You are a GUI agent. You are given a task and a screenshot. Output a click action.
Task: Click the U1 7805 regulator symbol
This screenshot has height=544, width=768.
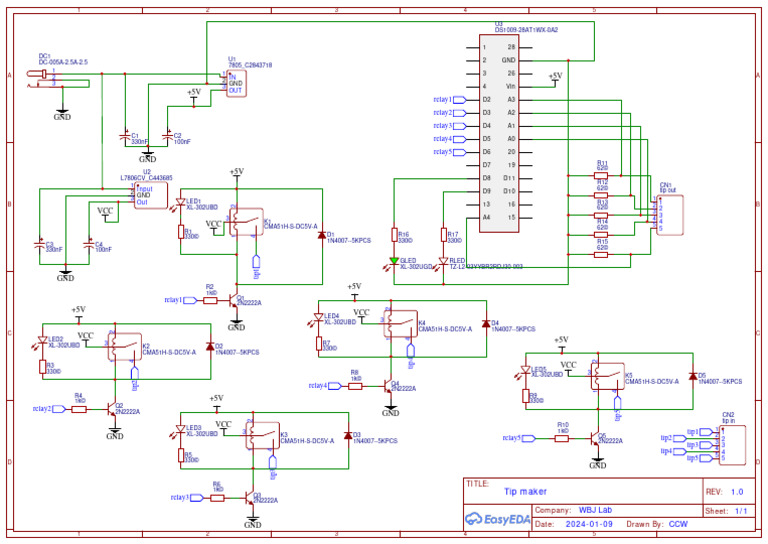pyautogui.click(x=236, y=84)
